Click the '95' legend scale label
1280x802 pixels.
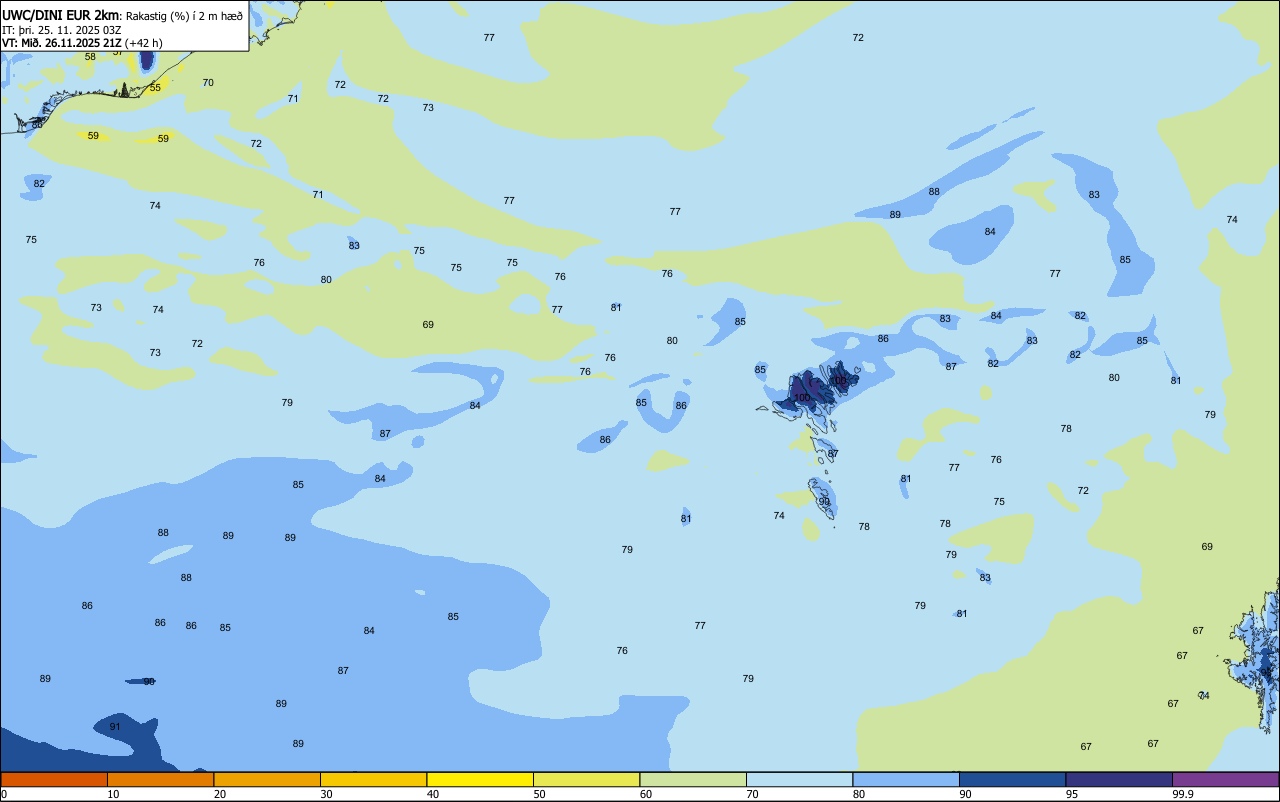tap(1072, 794)
